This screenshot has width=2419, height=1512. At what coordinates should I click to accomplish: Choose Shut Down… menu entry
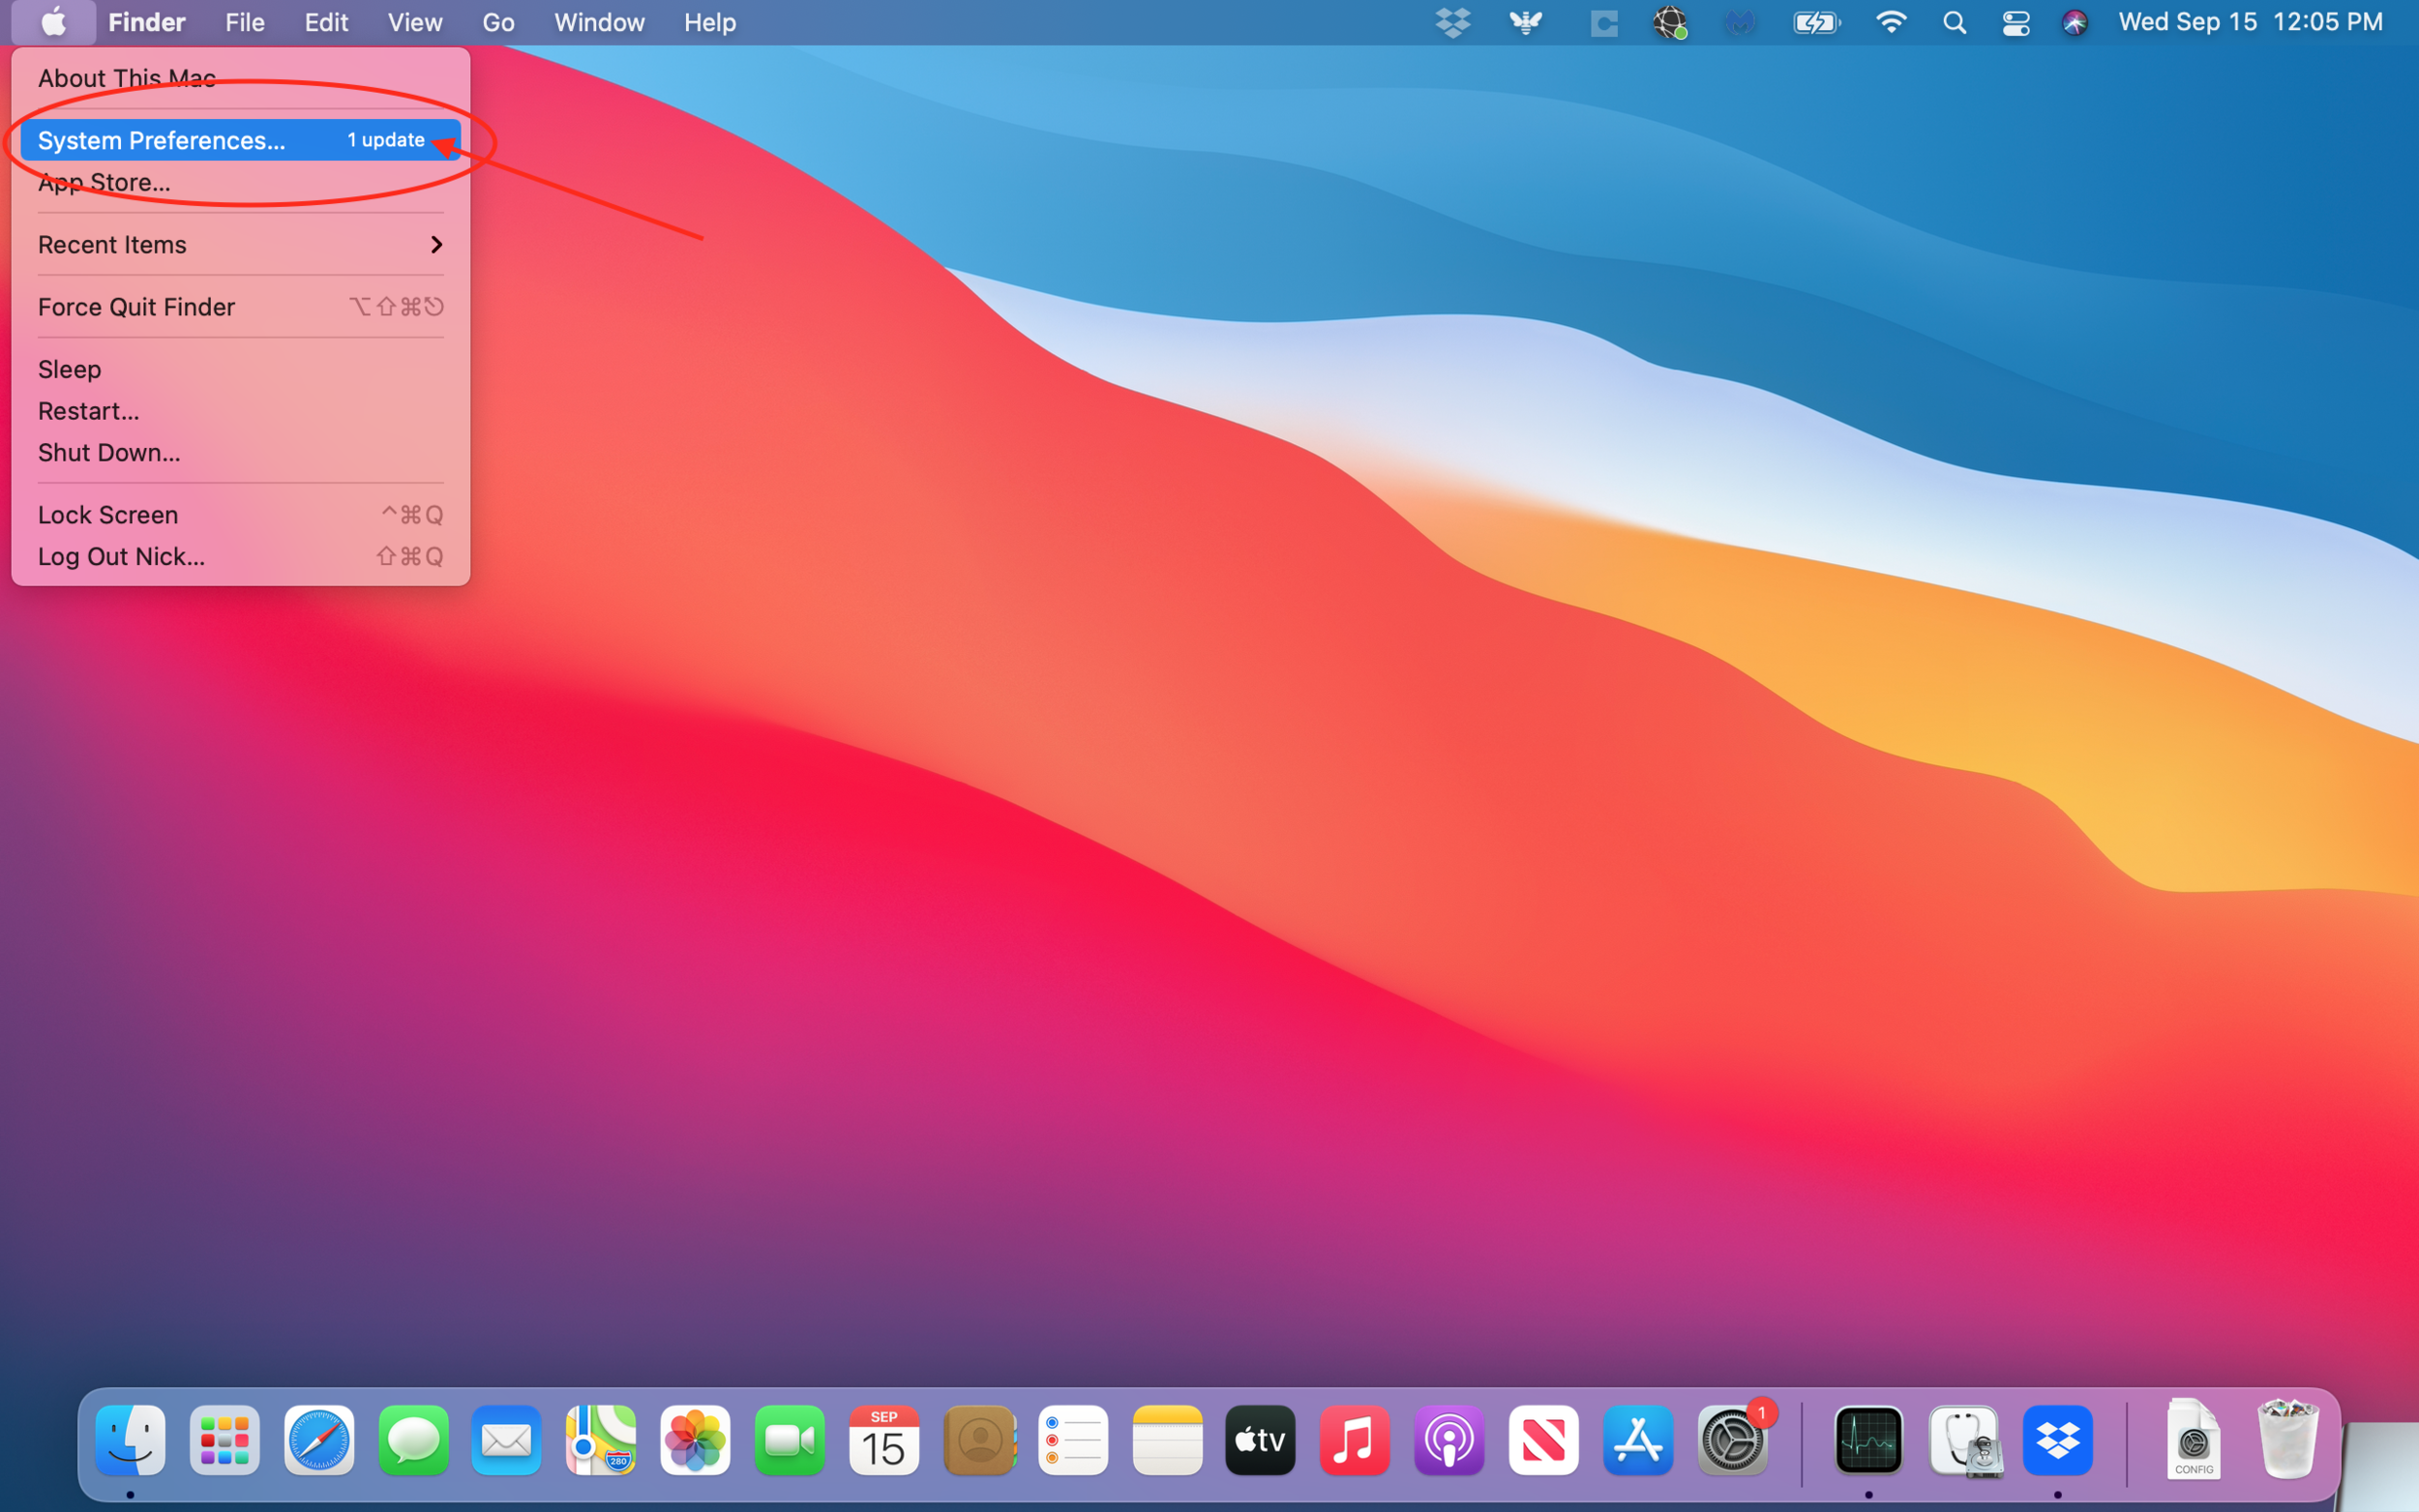pyautogui.click(x=240, y=453)
